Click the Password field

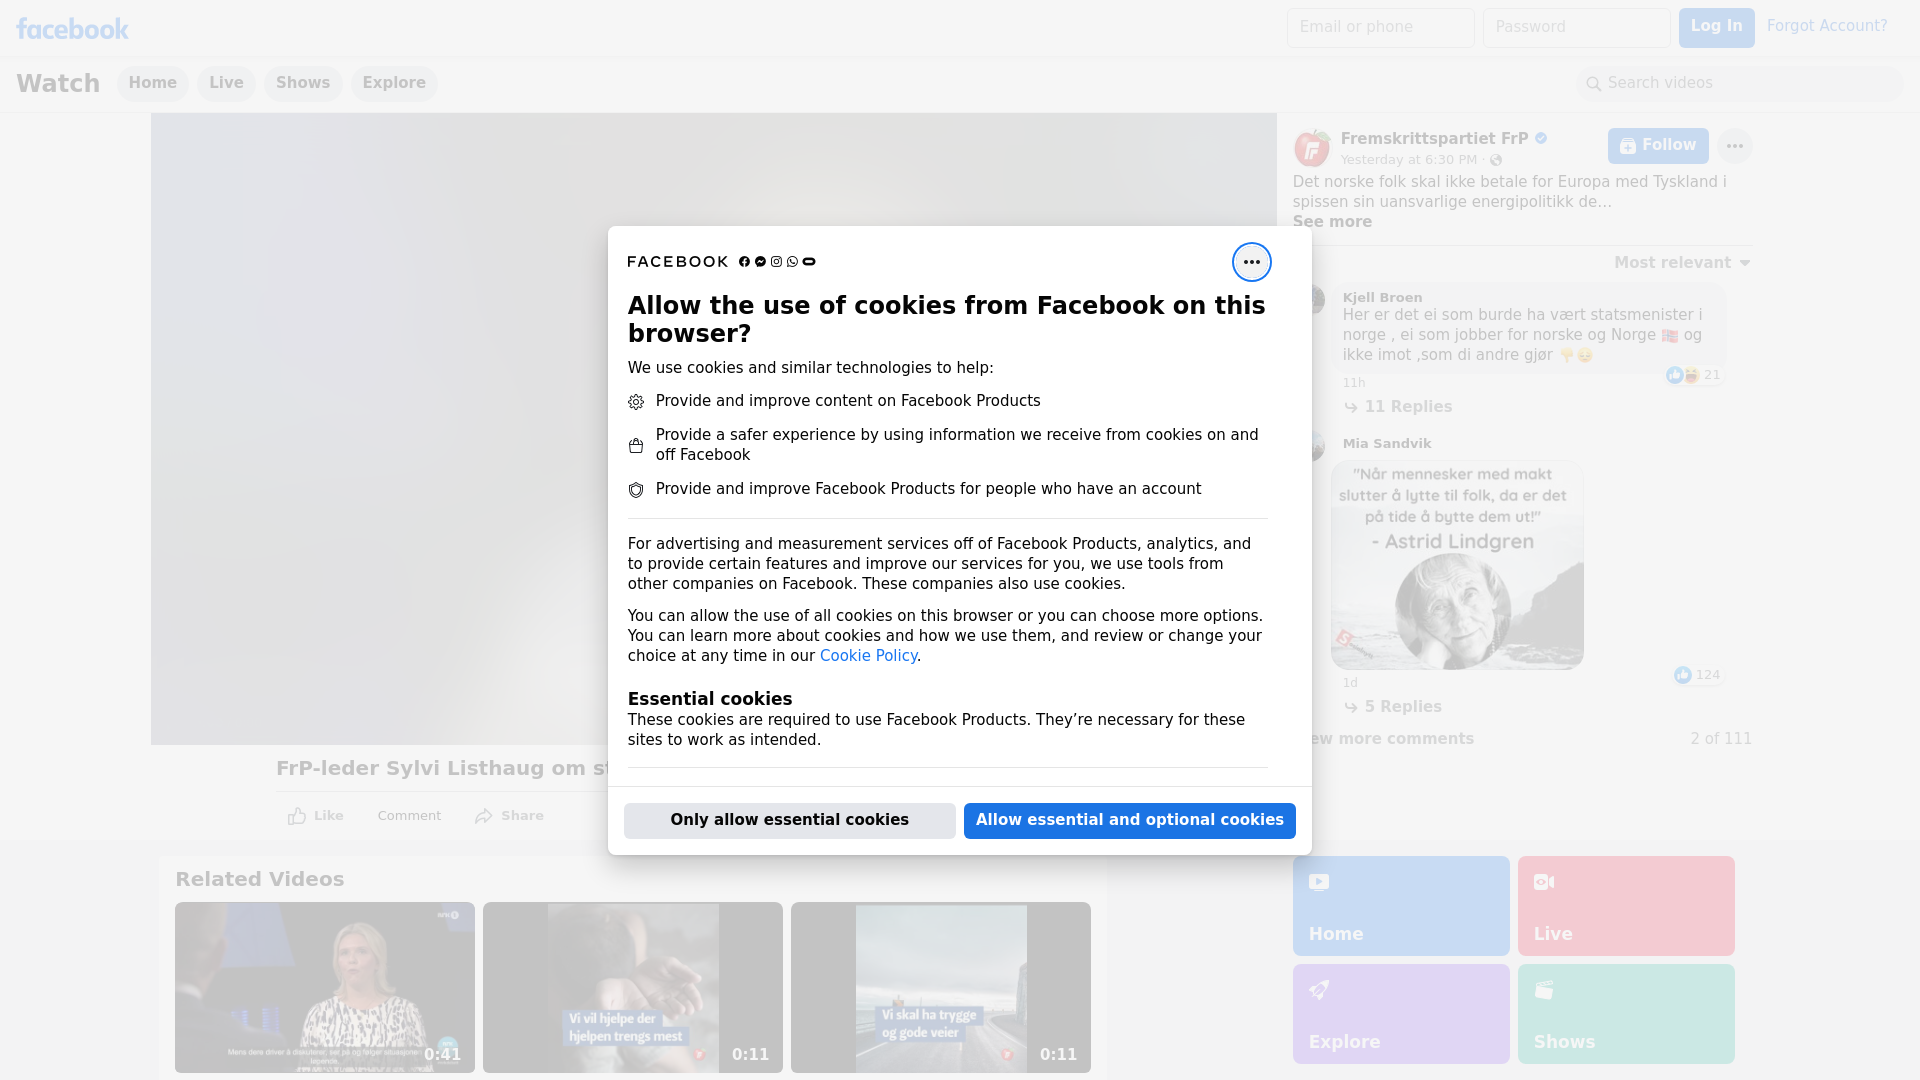tap(1576, 27)
